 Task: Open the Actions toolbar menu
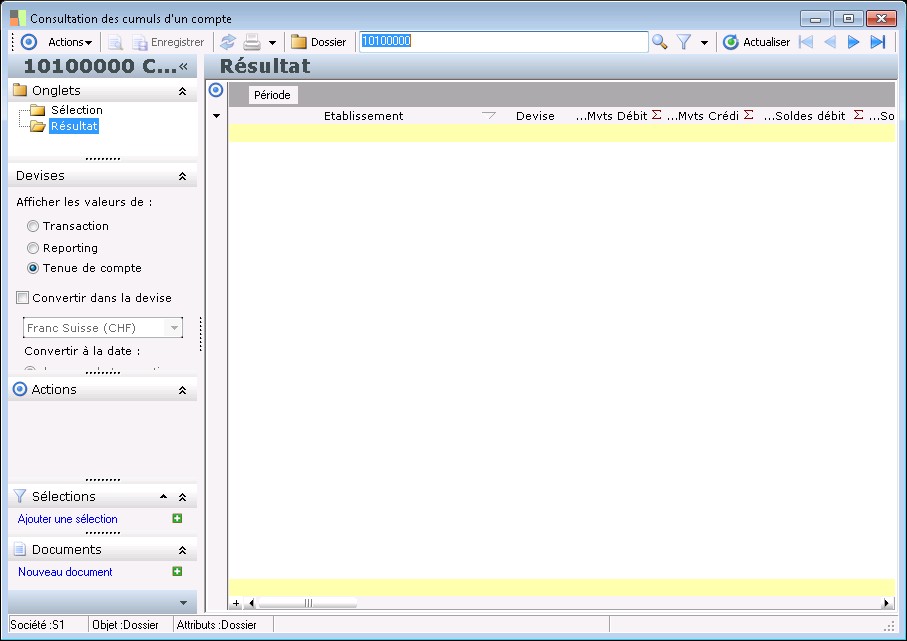click(70, 42)
